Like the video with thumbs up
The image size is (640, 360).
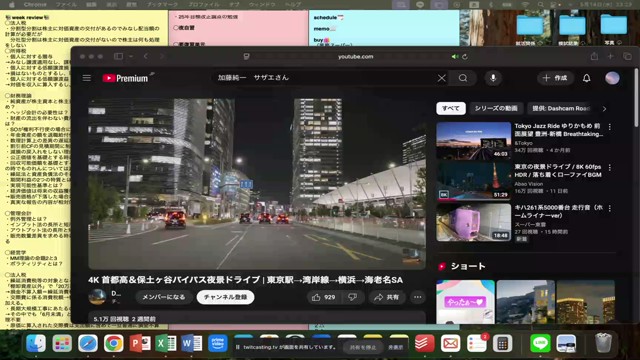click(x=324, y=297)
